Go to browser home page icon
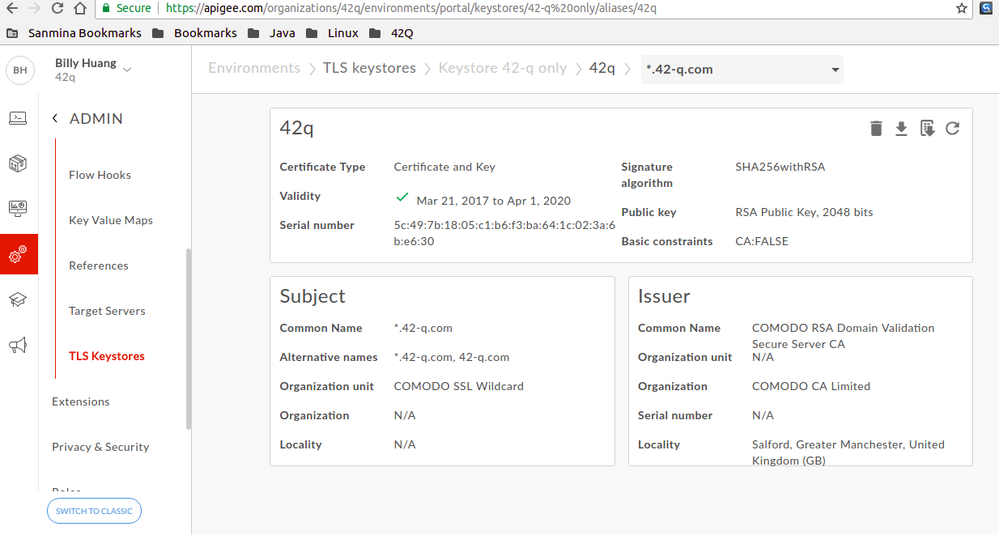Screen dimensions: 999x535 point(80,8)
